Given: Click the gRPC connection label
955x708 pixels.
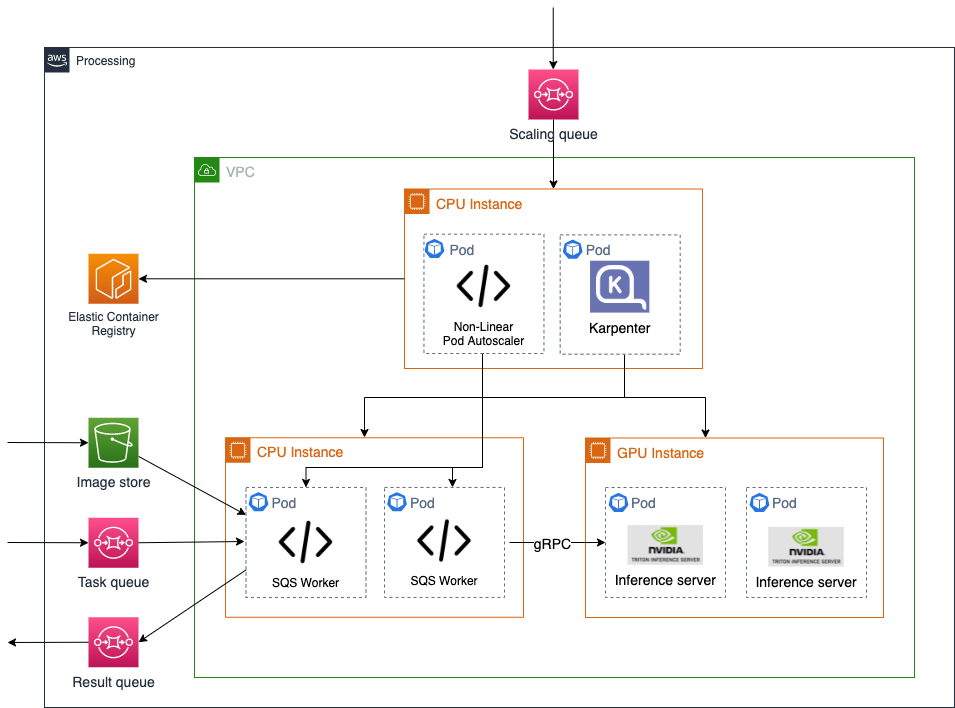Looking at the screenshot, I should [551, 544].
